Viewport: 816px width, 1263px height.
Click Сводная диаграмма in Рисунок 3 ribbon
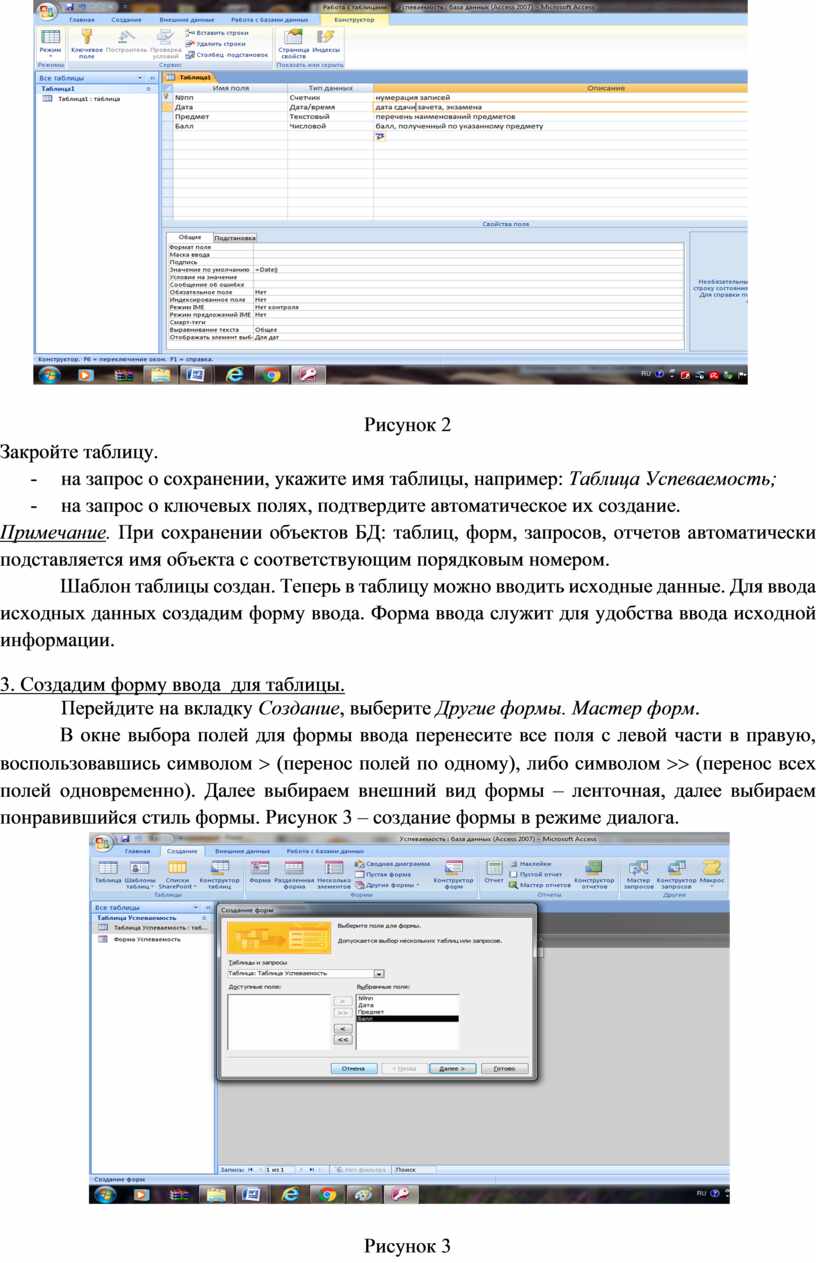click(x=392, y=864)
